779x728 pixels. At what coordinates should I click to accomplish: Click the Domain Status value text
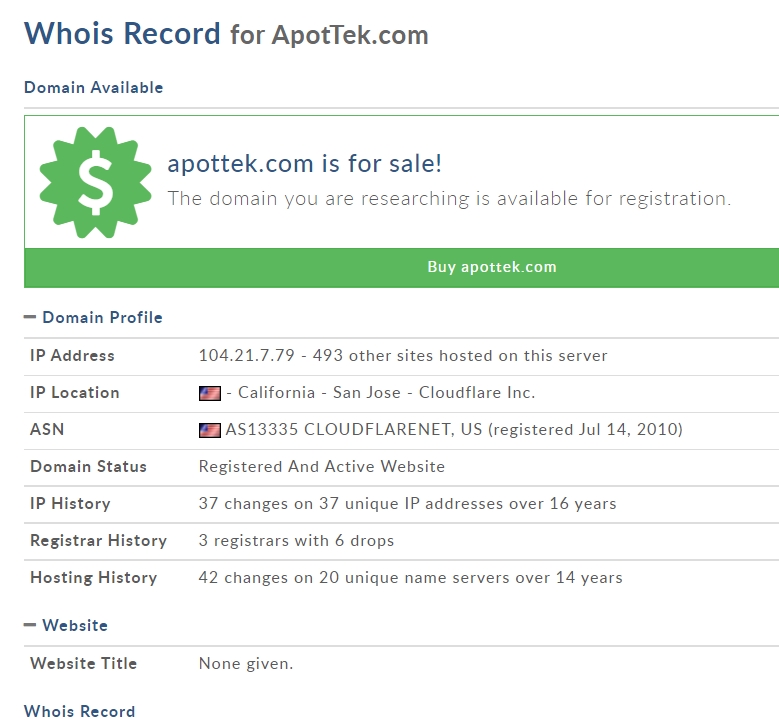(321, 467)
